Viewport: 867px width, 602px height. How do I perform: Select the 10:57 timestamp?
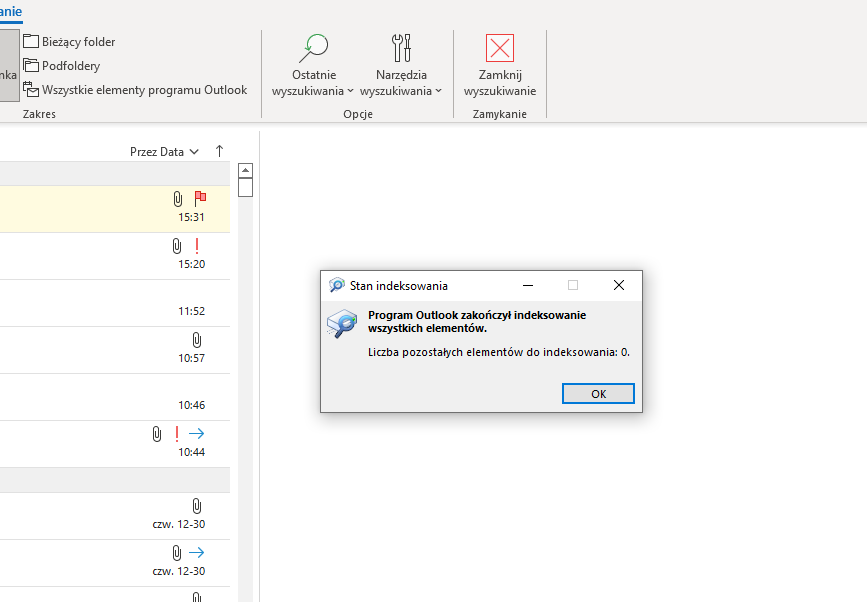click(x=191, y=358)
